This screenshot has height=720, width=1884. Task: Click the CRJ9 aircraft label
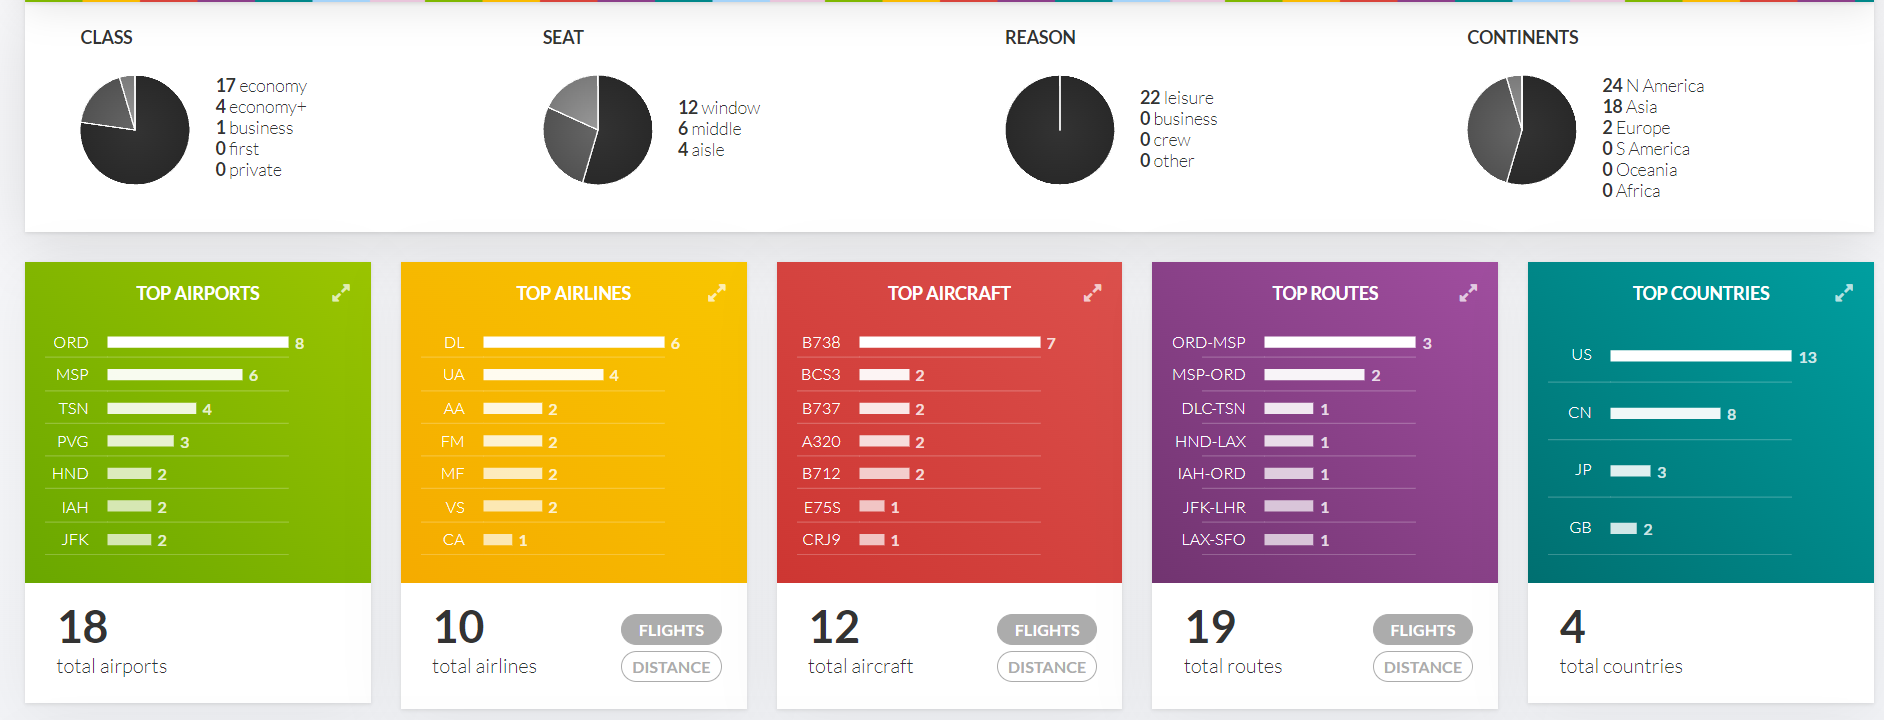click(821, 539)
